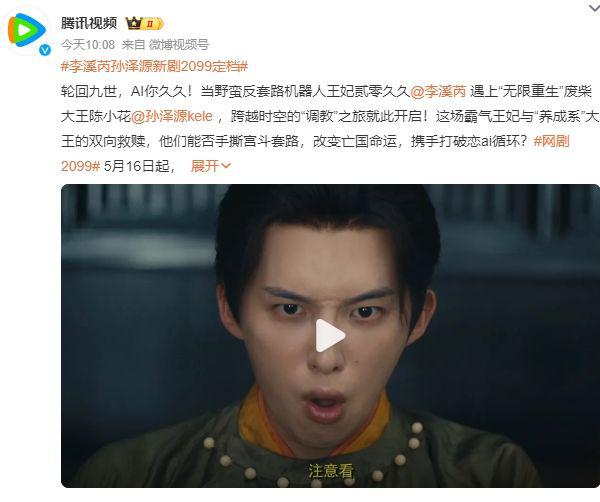Click the Roman numeral II level badge
Screen dimensions: 600x502
coord(153,24)
